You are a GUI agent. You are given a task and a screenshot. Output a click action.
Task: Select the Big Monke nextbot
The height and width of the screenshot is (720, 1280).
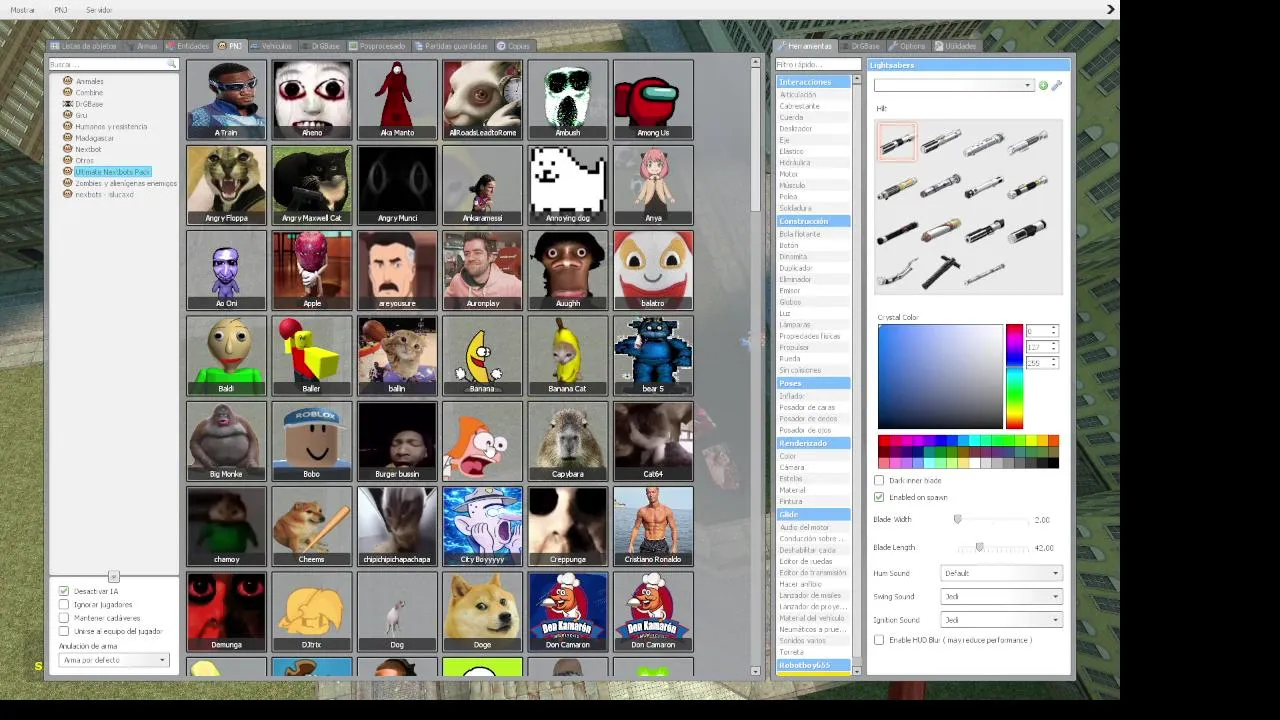tap(226, 441)
